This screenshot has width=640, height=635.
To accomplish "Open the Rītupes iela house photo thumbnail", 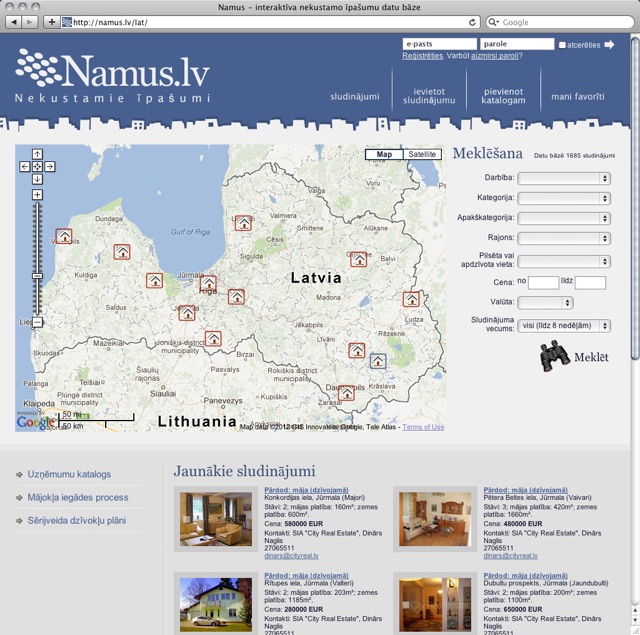I will (x=216, y=605).
